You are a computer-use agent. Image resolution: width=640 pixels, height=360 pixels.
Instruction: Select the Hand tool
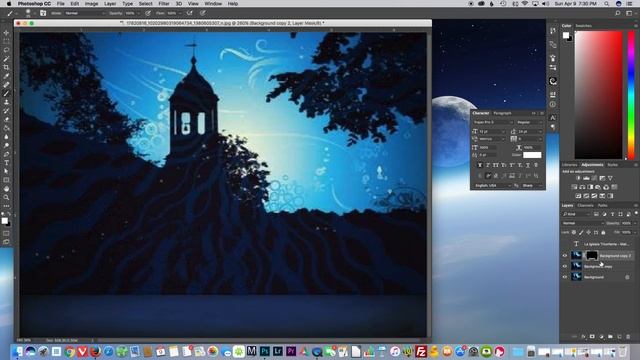[6, 189]
